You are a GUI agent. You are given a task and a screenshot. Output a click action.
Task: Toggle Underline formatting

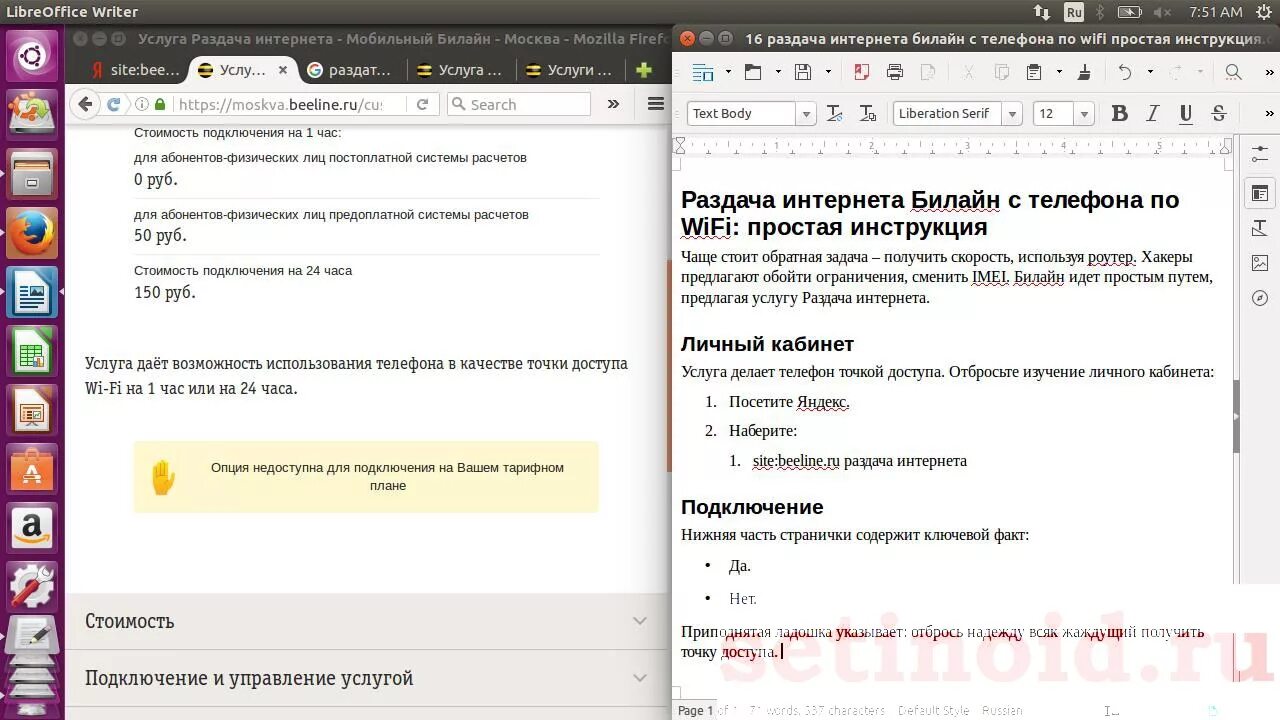pyautogui.click(x=1186, y=113)
